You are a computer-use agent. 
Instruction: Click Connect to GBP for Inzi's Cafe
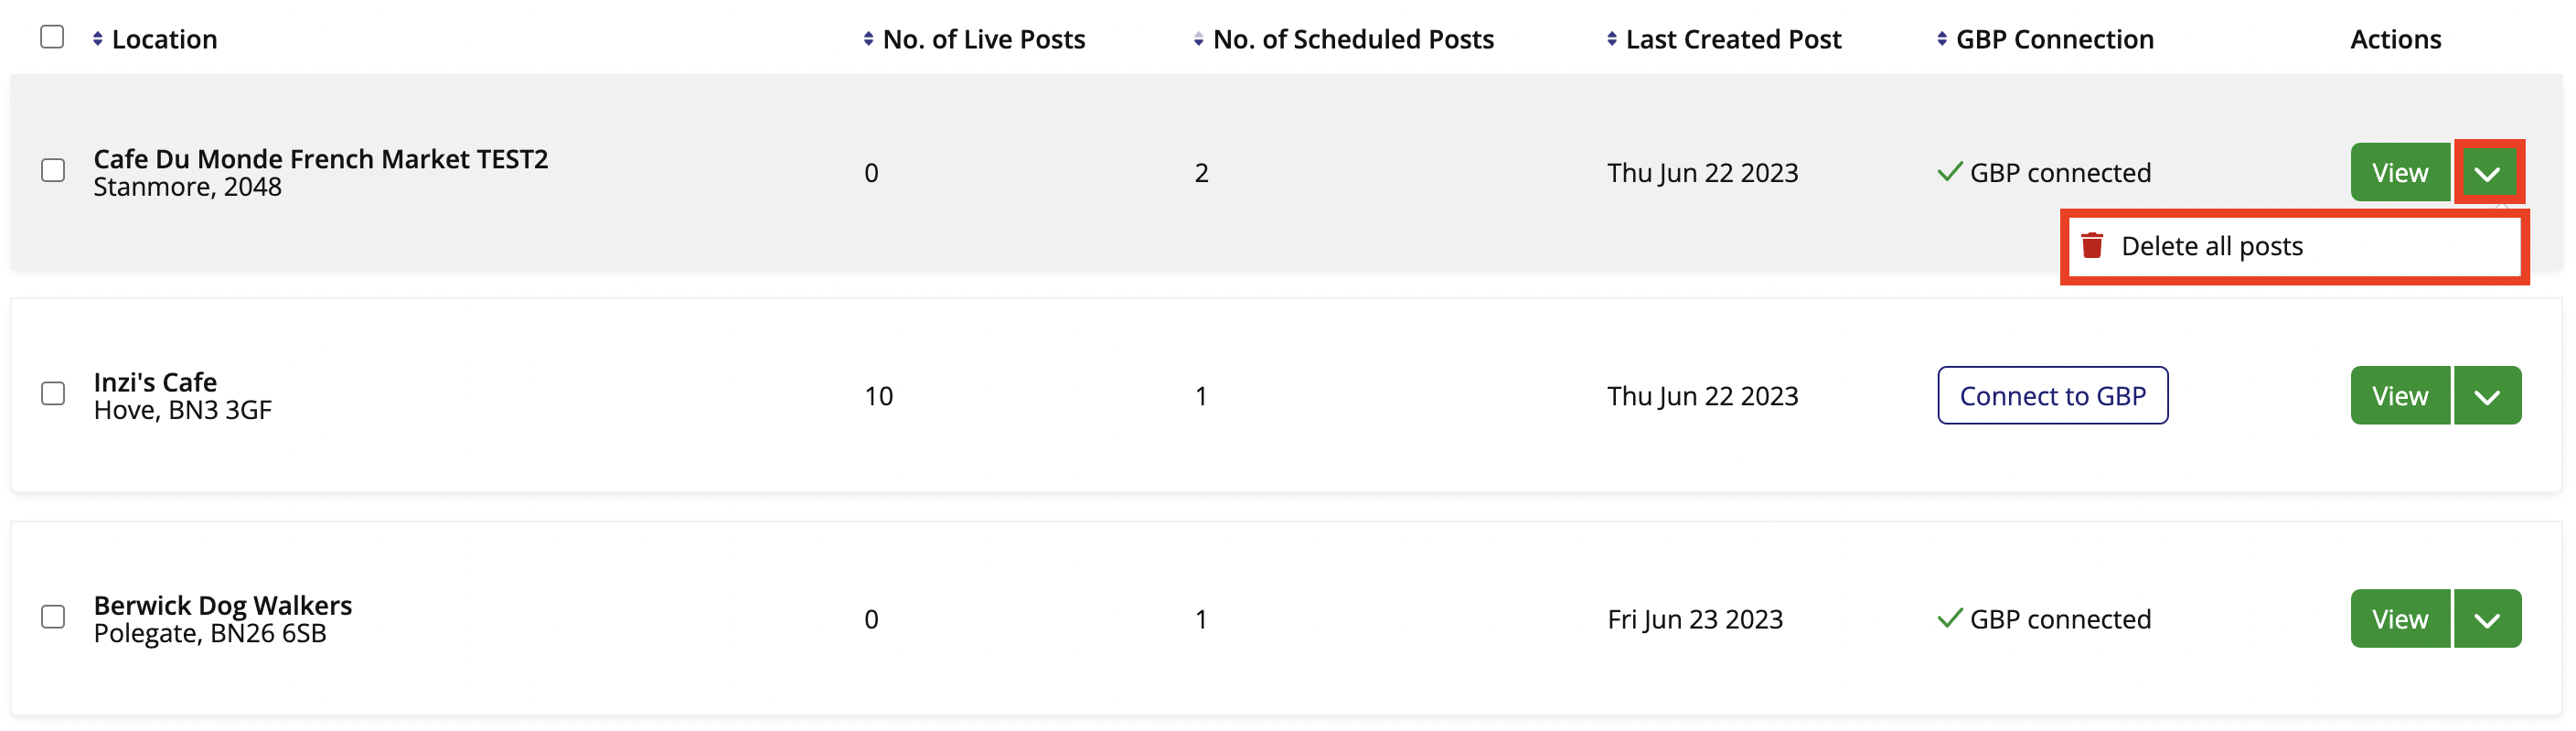tap(2052, 395)
